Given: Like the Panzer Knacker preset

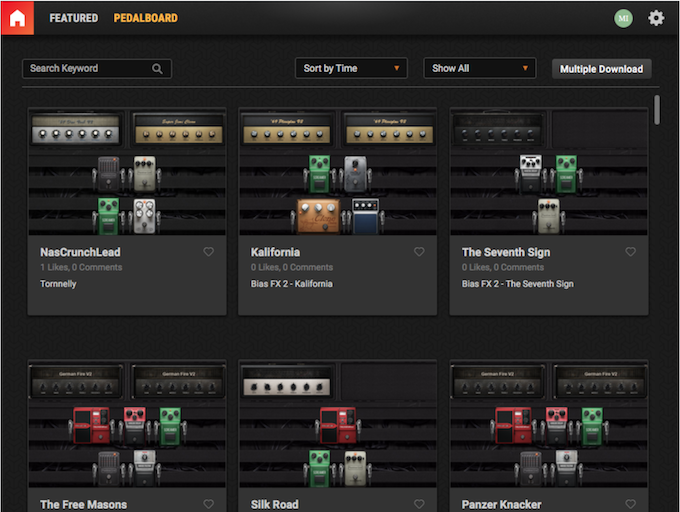Looking at the screenshot, I should (x=631, y=504).
